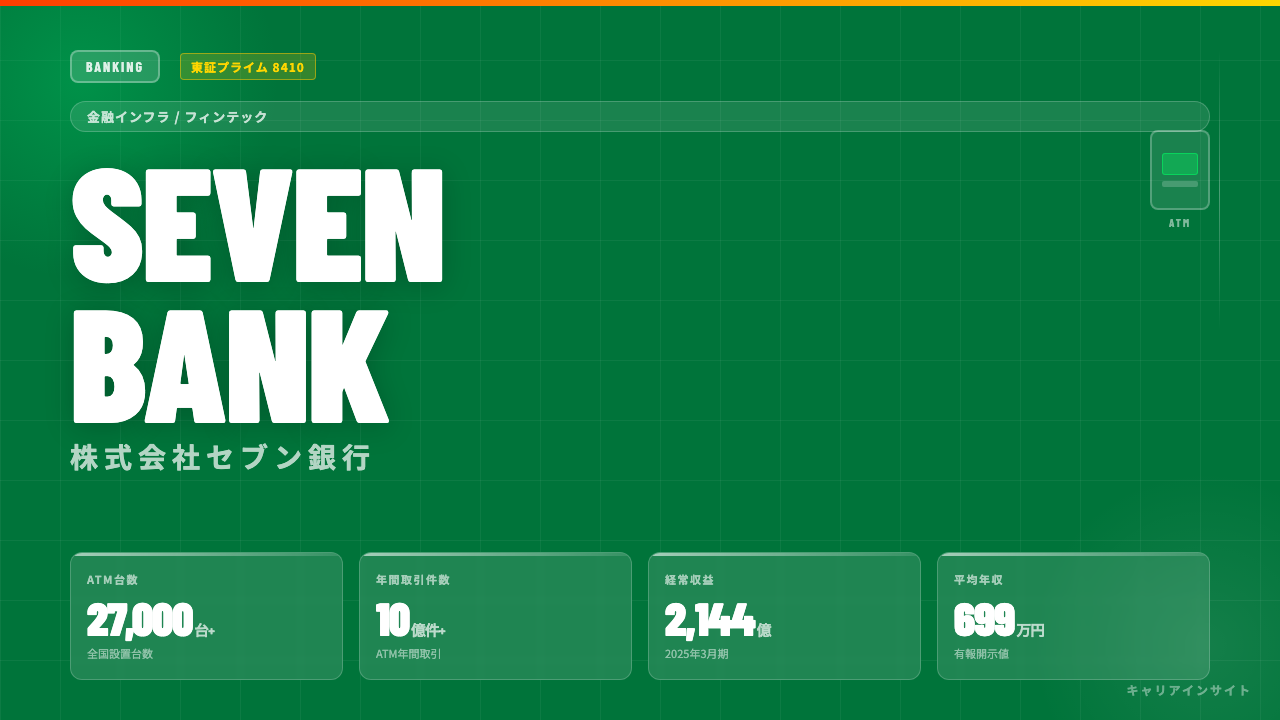
Task: Click the ATM card slot bar
Action: [1180, 184]
